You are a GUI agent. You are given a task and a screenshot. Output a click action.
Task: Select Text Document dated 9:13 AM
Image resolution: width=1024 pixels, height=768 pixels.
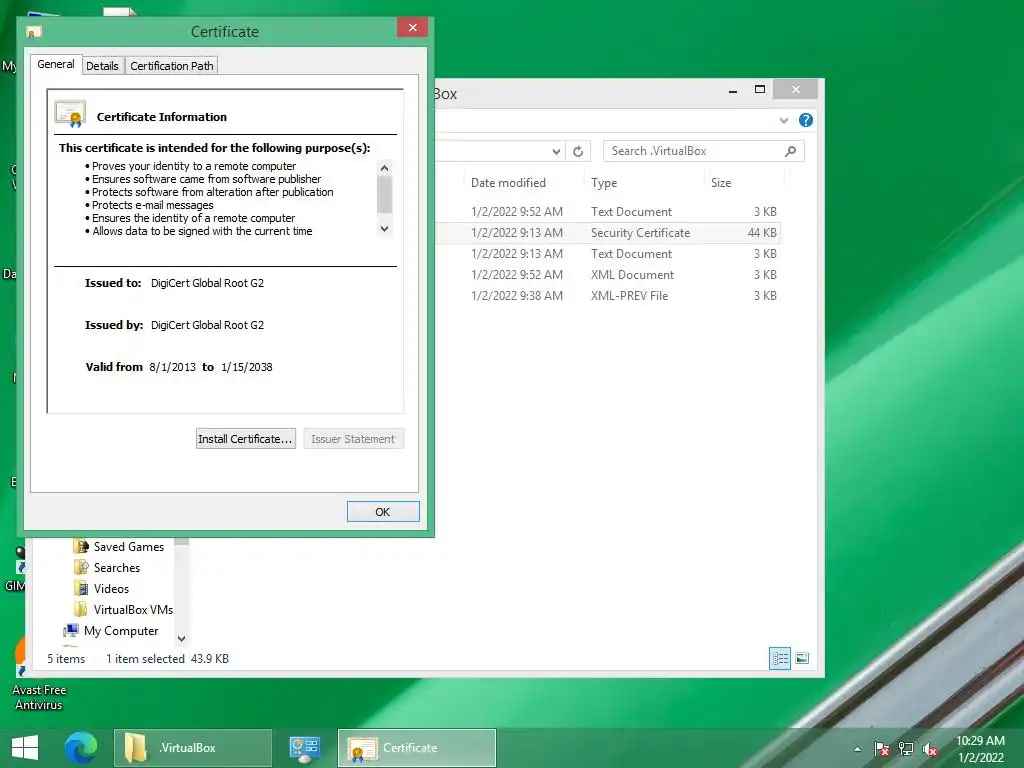607,254
